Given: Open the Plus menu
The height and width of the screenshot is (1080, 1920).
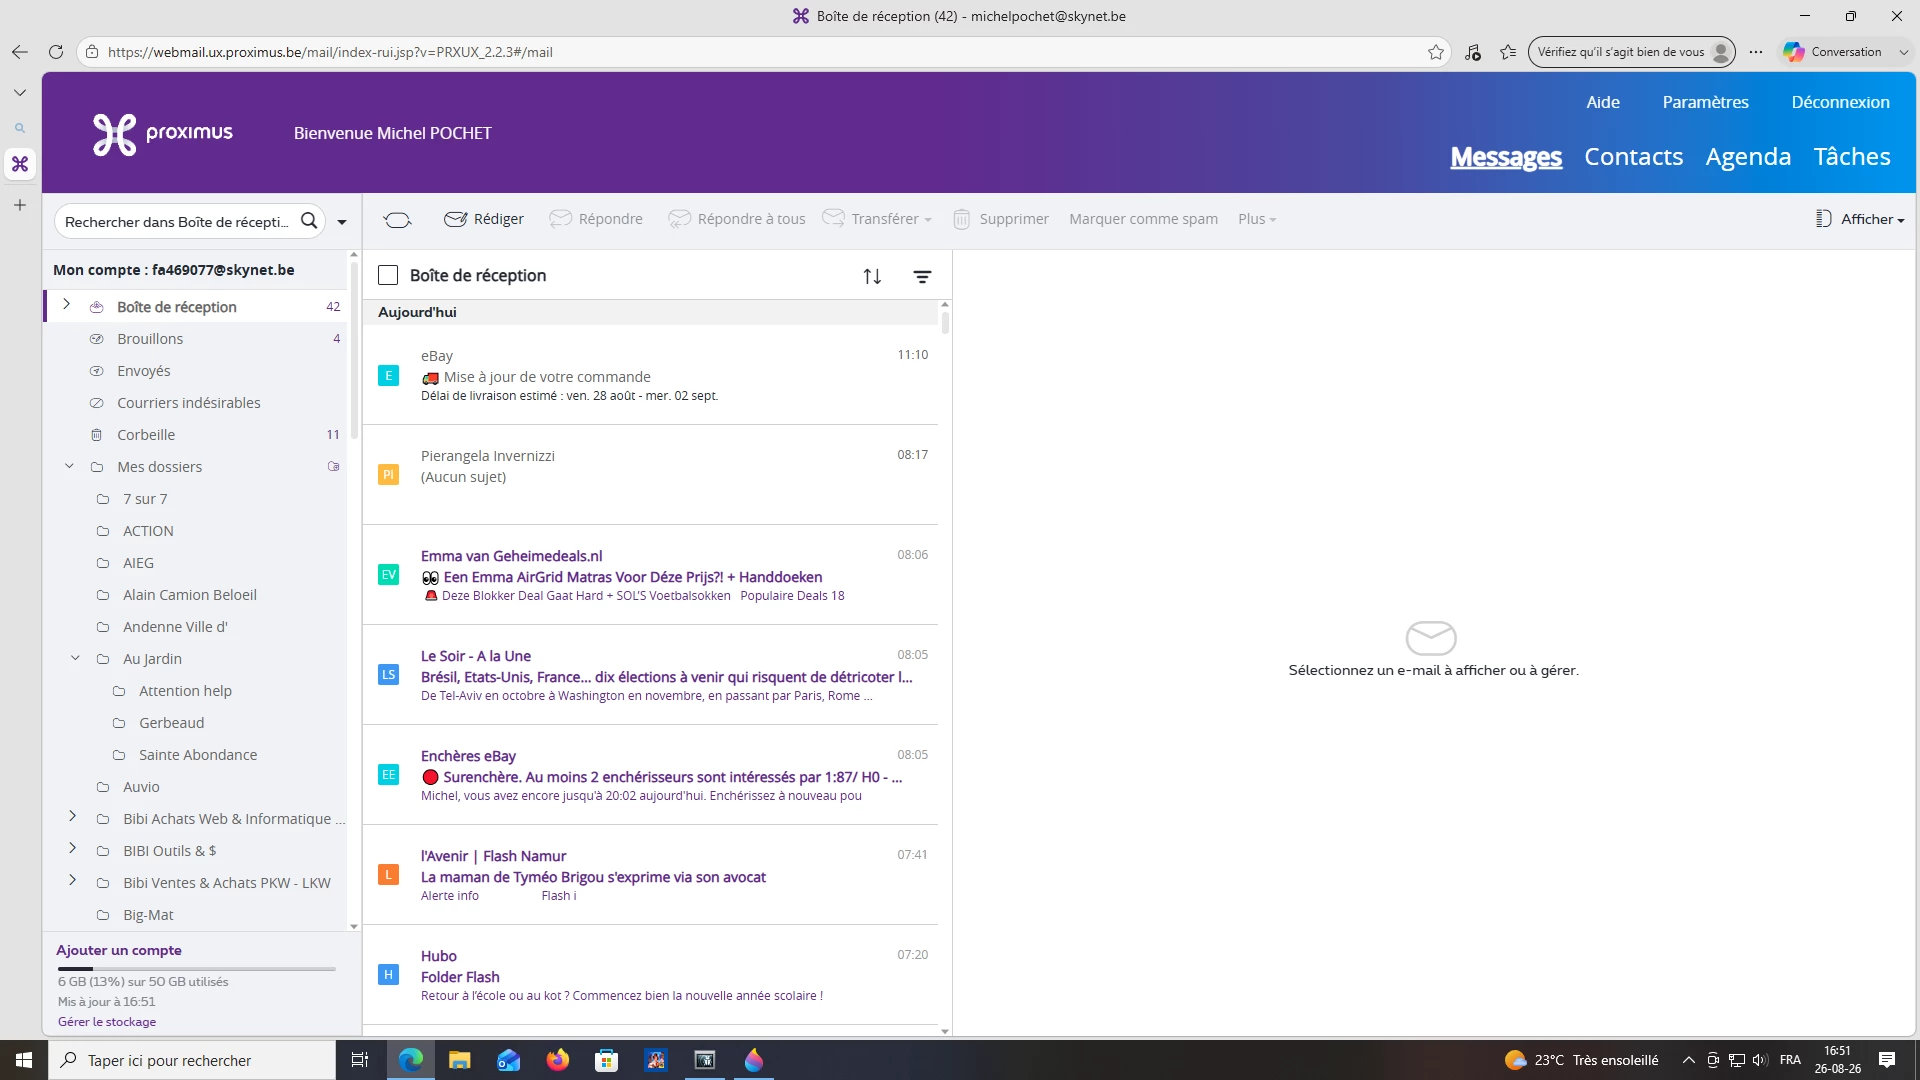Looking at the screenshot, I should pos(1257,219).
